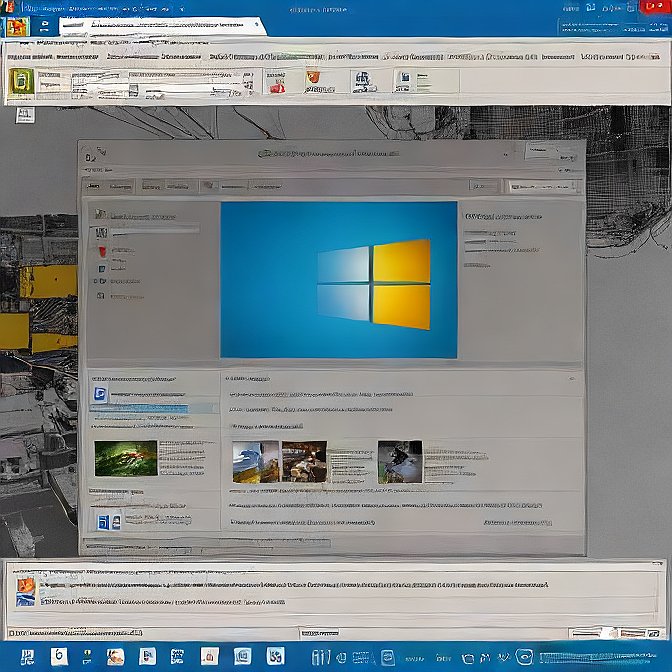Open the brown interior photo thumbnail
The width and height of the screenshot is (672, 672).
pos(304,462)
